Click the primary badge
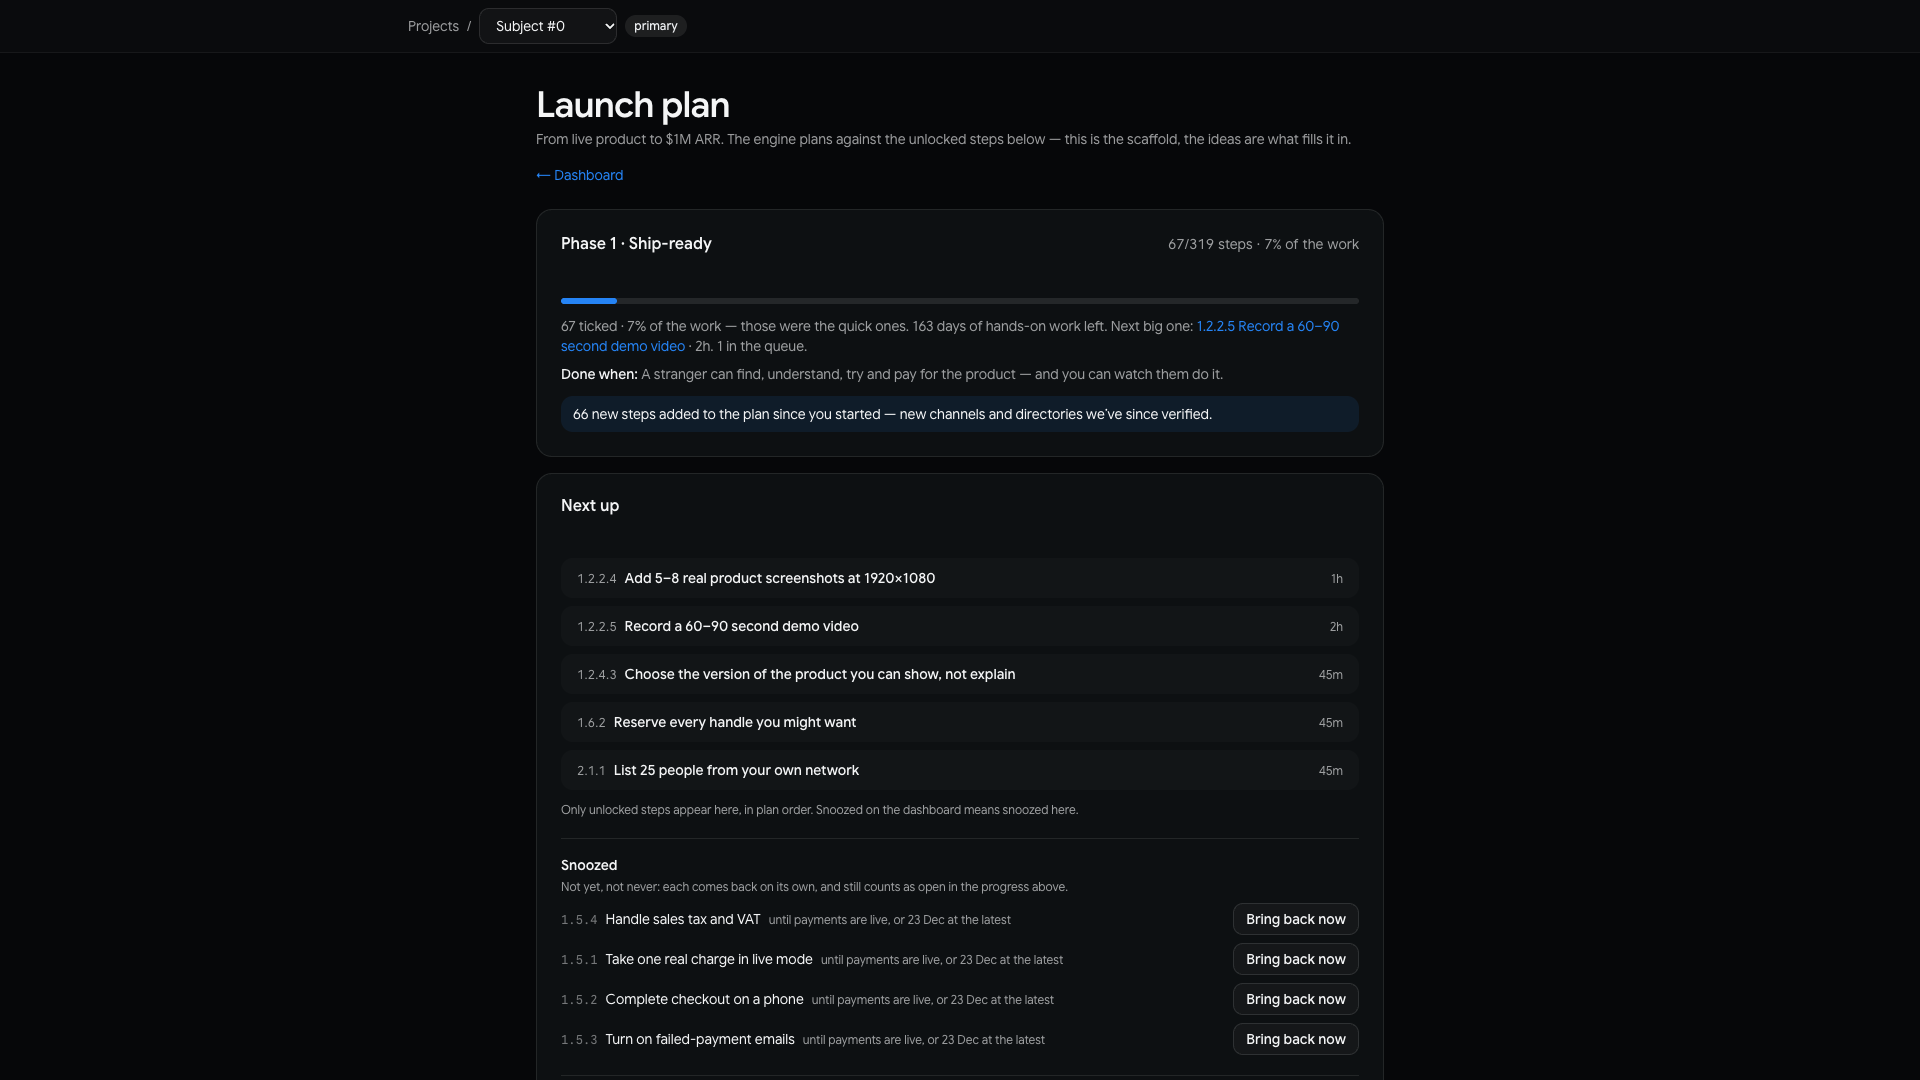The image size is (1920, 1080). pos(656,26)
